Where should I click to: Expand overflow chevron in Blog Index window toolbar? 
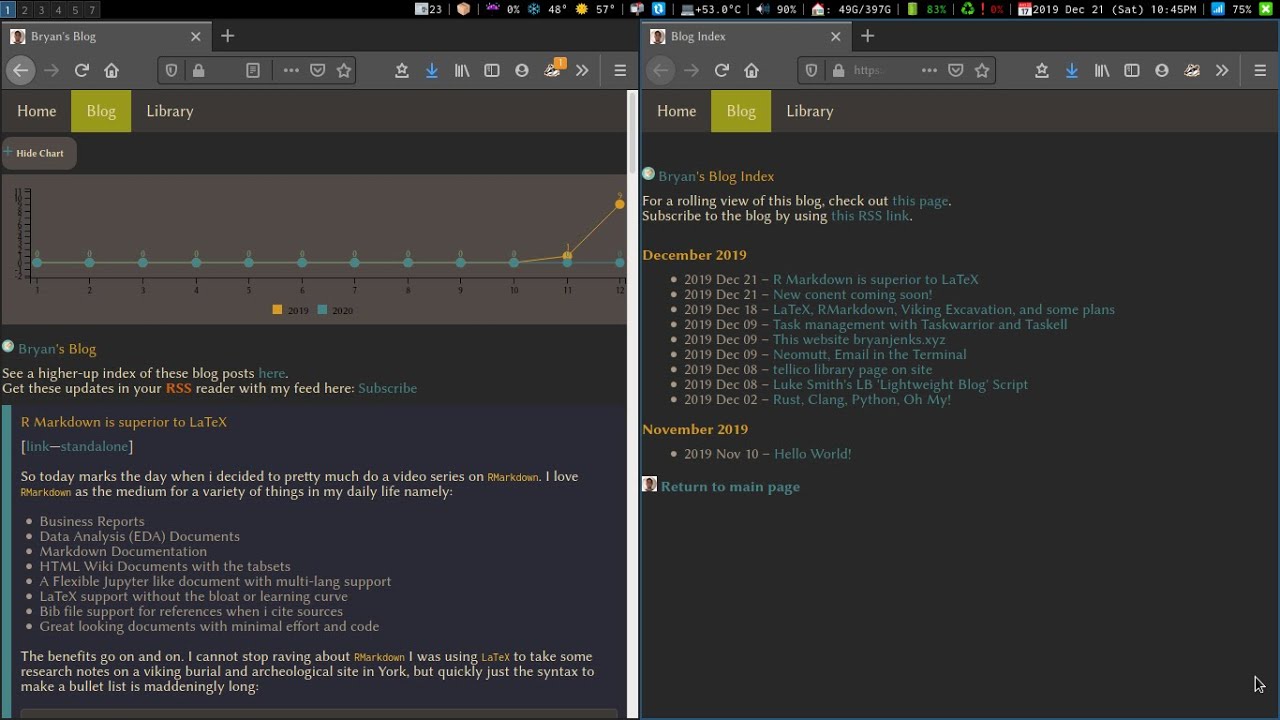click(x=1222, y=71)
